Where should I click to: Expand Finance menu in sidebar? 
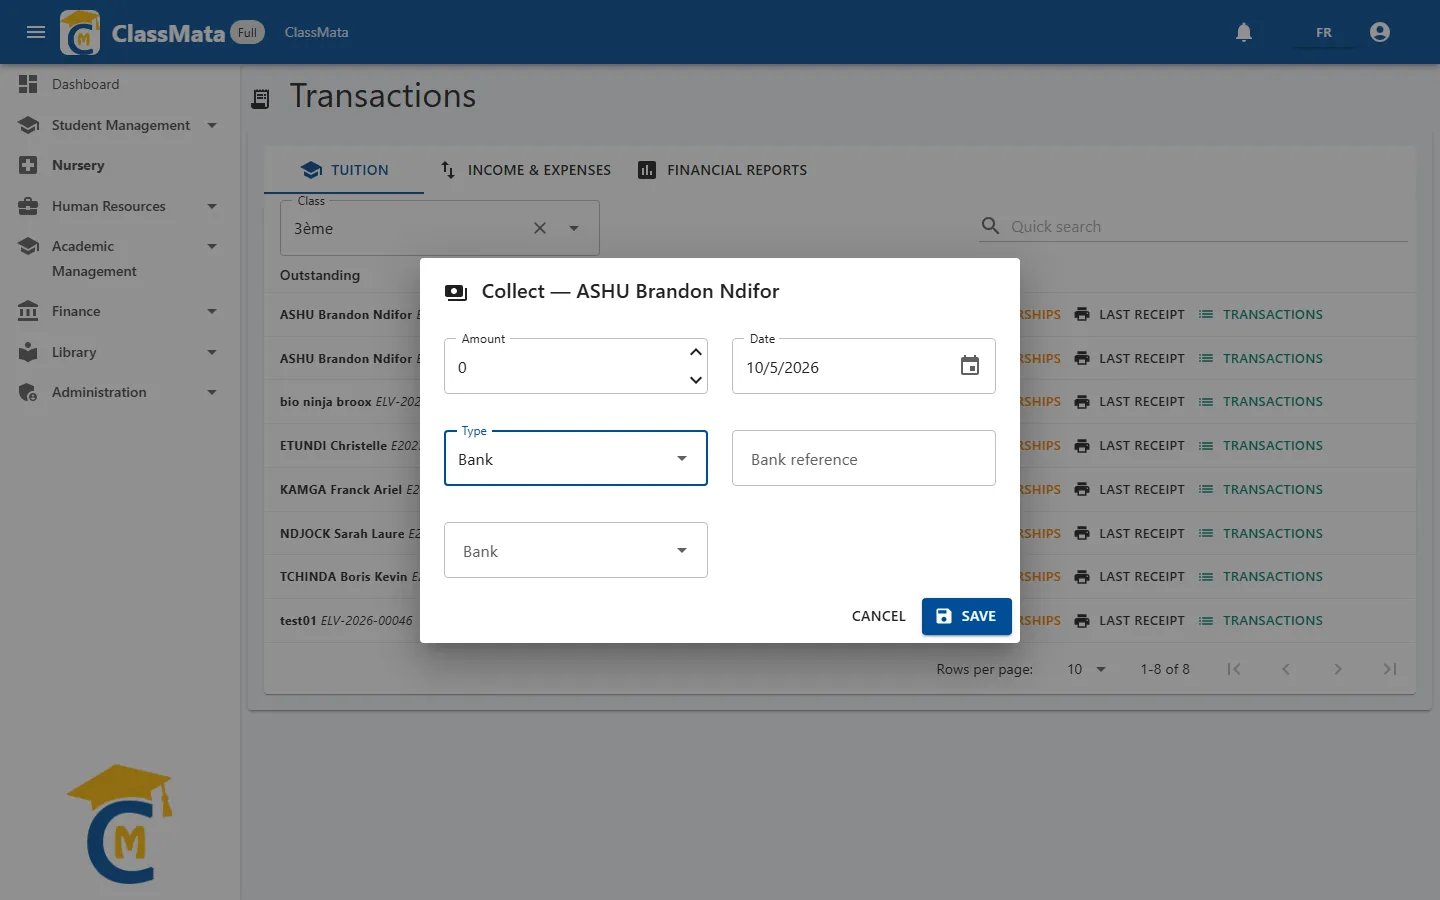pyautogui.click(x=120, y=311)
